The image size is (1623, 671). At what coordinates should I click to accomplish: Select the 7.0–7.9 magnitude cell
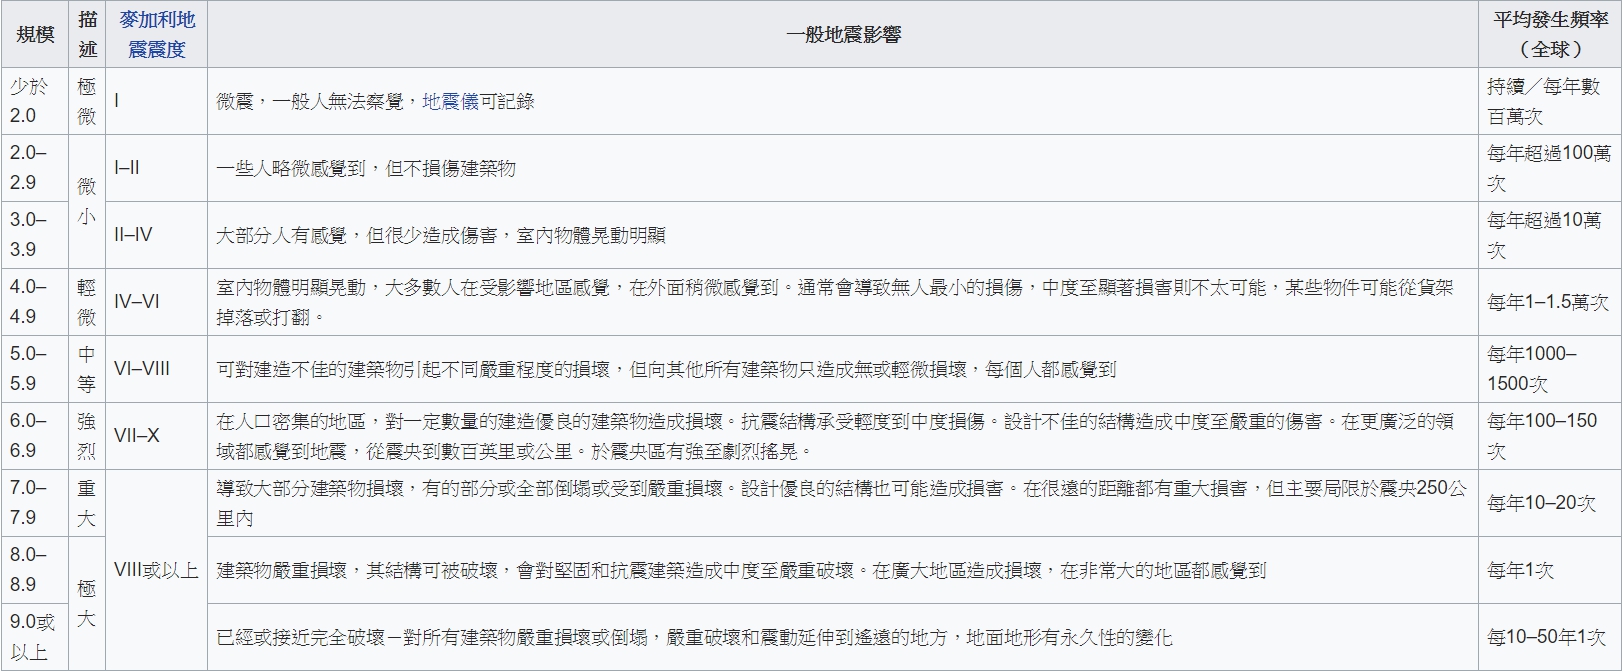35,503
